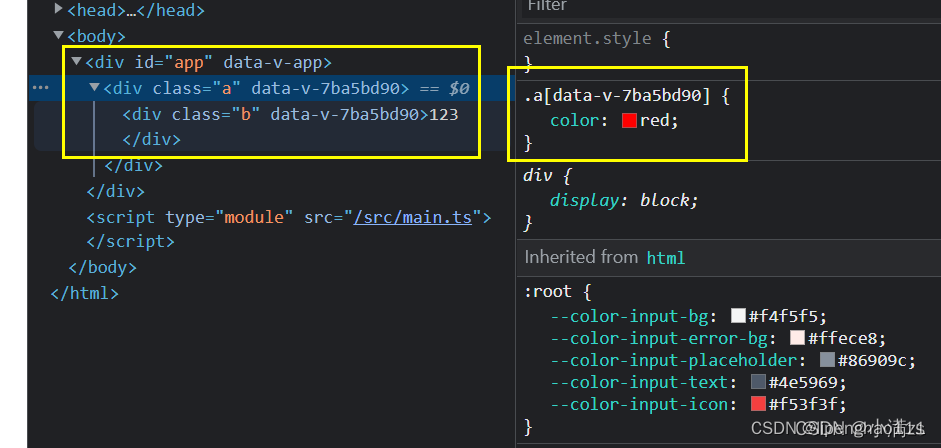Click the "module" type attribute value
The height and width of the screenshot is (448, 941).
click(x=253, y=217)
